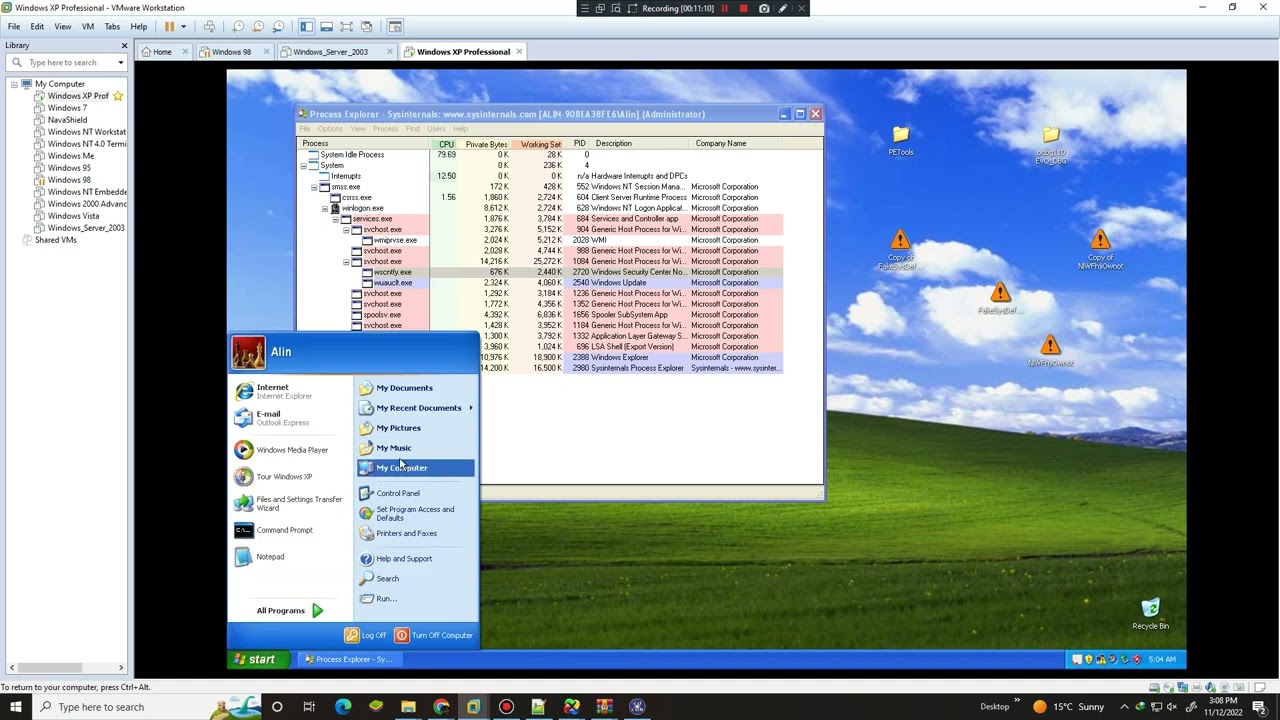1280x720 pixels.
Task: Expand My Recent Documents submenu
Action: pyautogui.click(x=416, y=408)
